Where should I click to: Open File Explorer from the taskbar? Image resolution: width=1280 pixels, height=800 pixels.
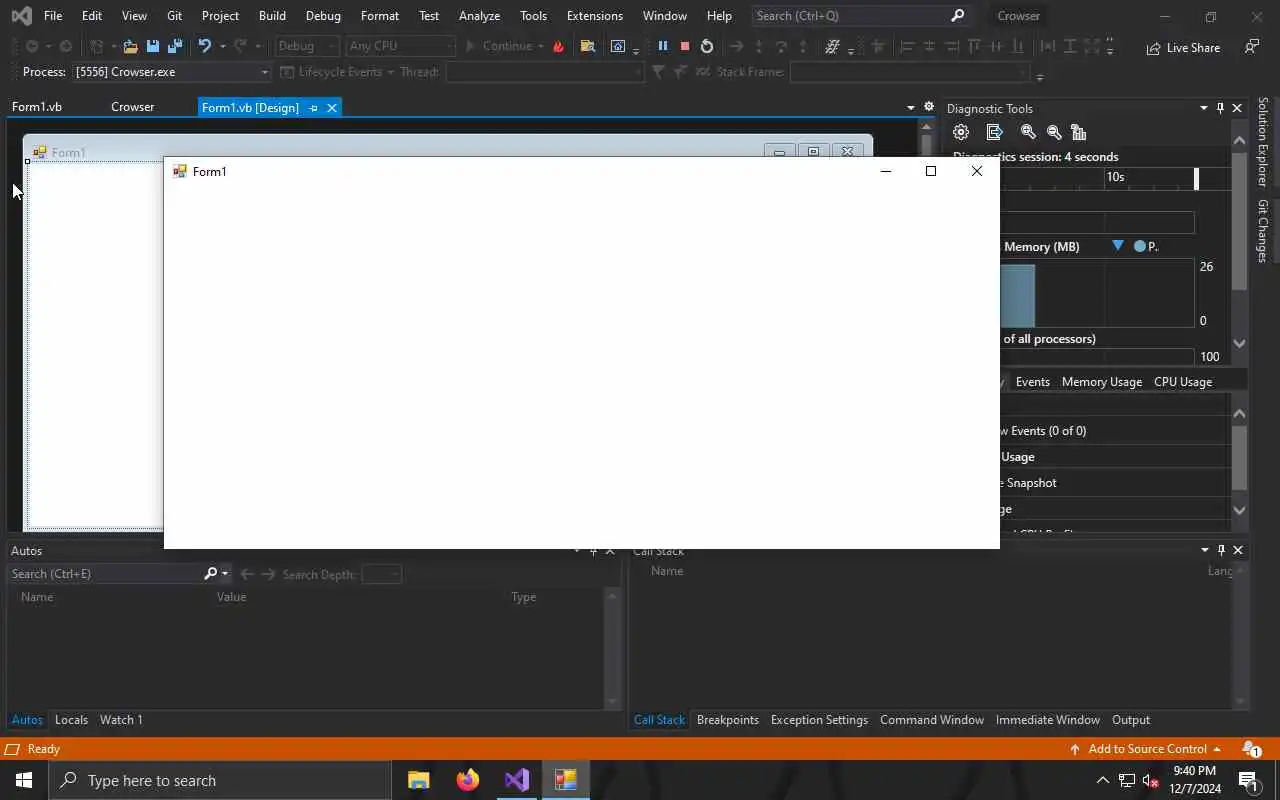click(418, 780)
